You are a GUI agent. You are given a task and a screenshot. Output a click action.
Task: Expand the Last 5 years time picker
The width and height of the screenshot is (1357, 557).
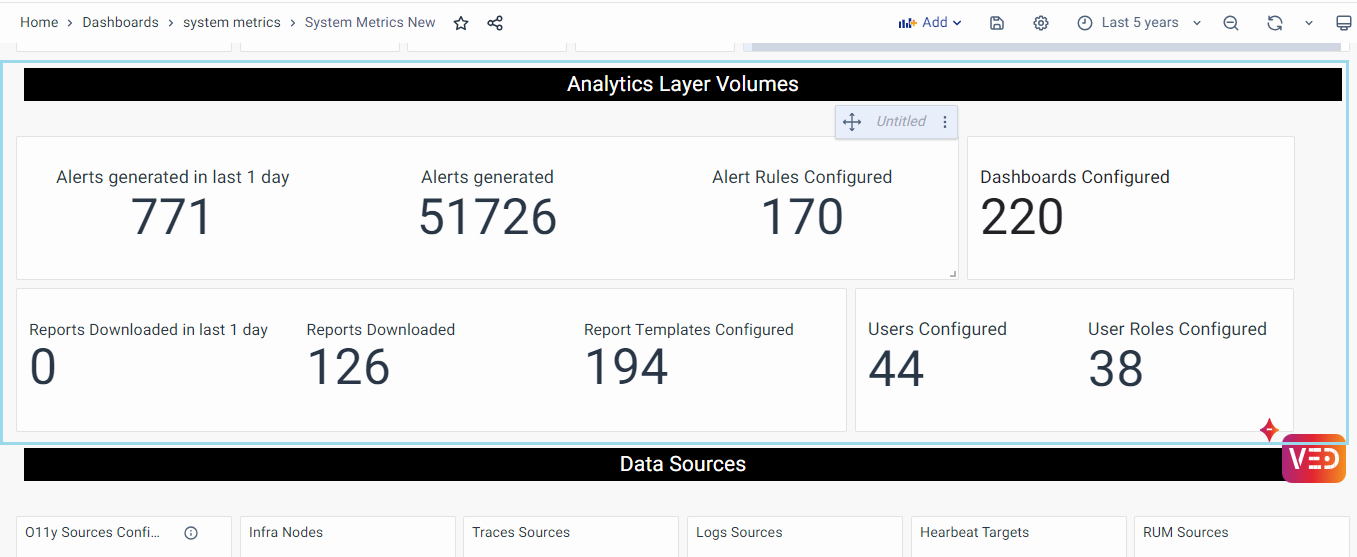pyautogui.click(x=1139, y=23)
